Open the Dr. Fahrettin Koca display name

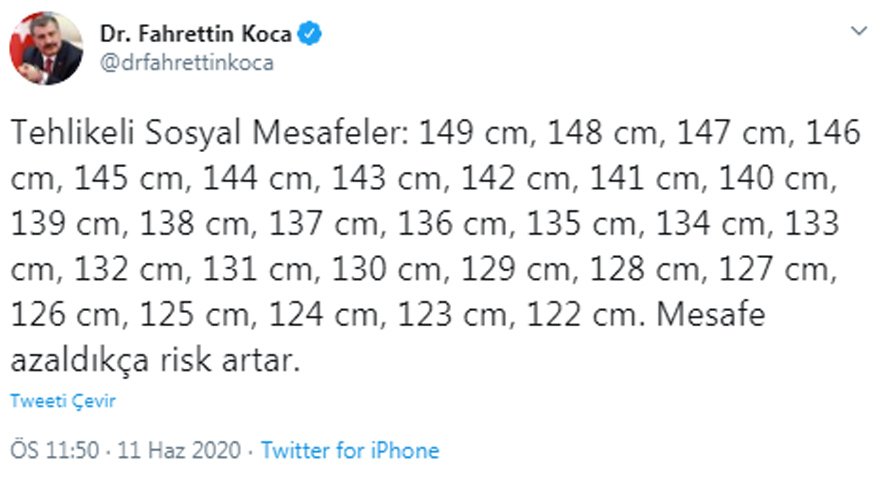coord(196,34)
